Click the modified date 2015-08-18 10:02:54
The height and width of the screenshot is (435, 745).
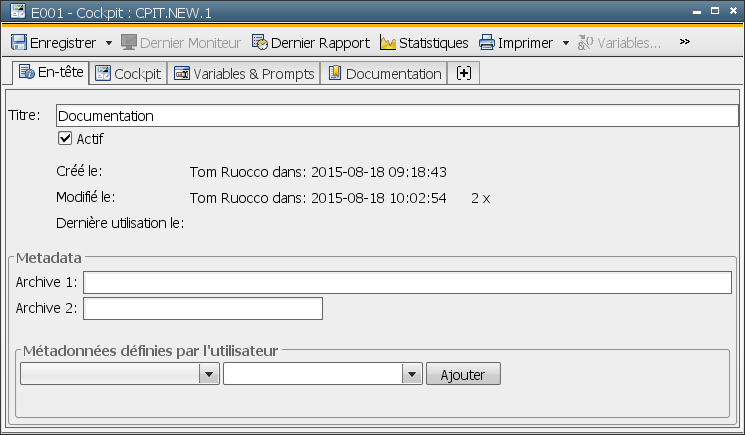(379, 198)
